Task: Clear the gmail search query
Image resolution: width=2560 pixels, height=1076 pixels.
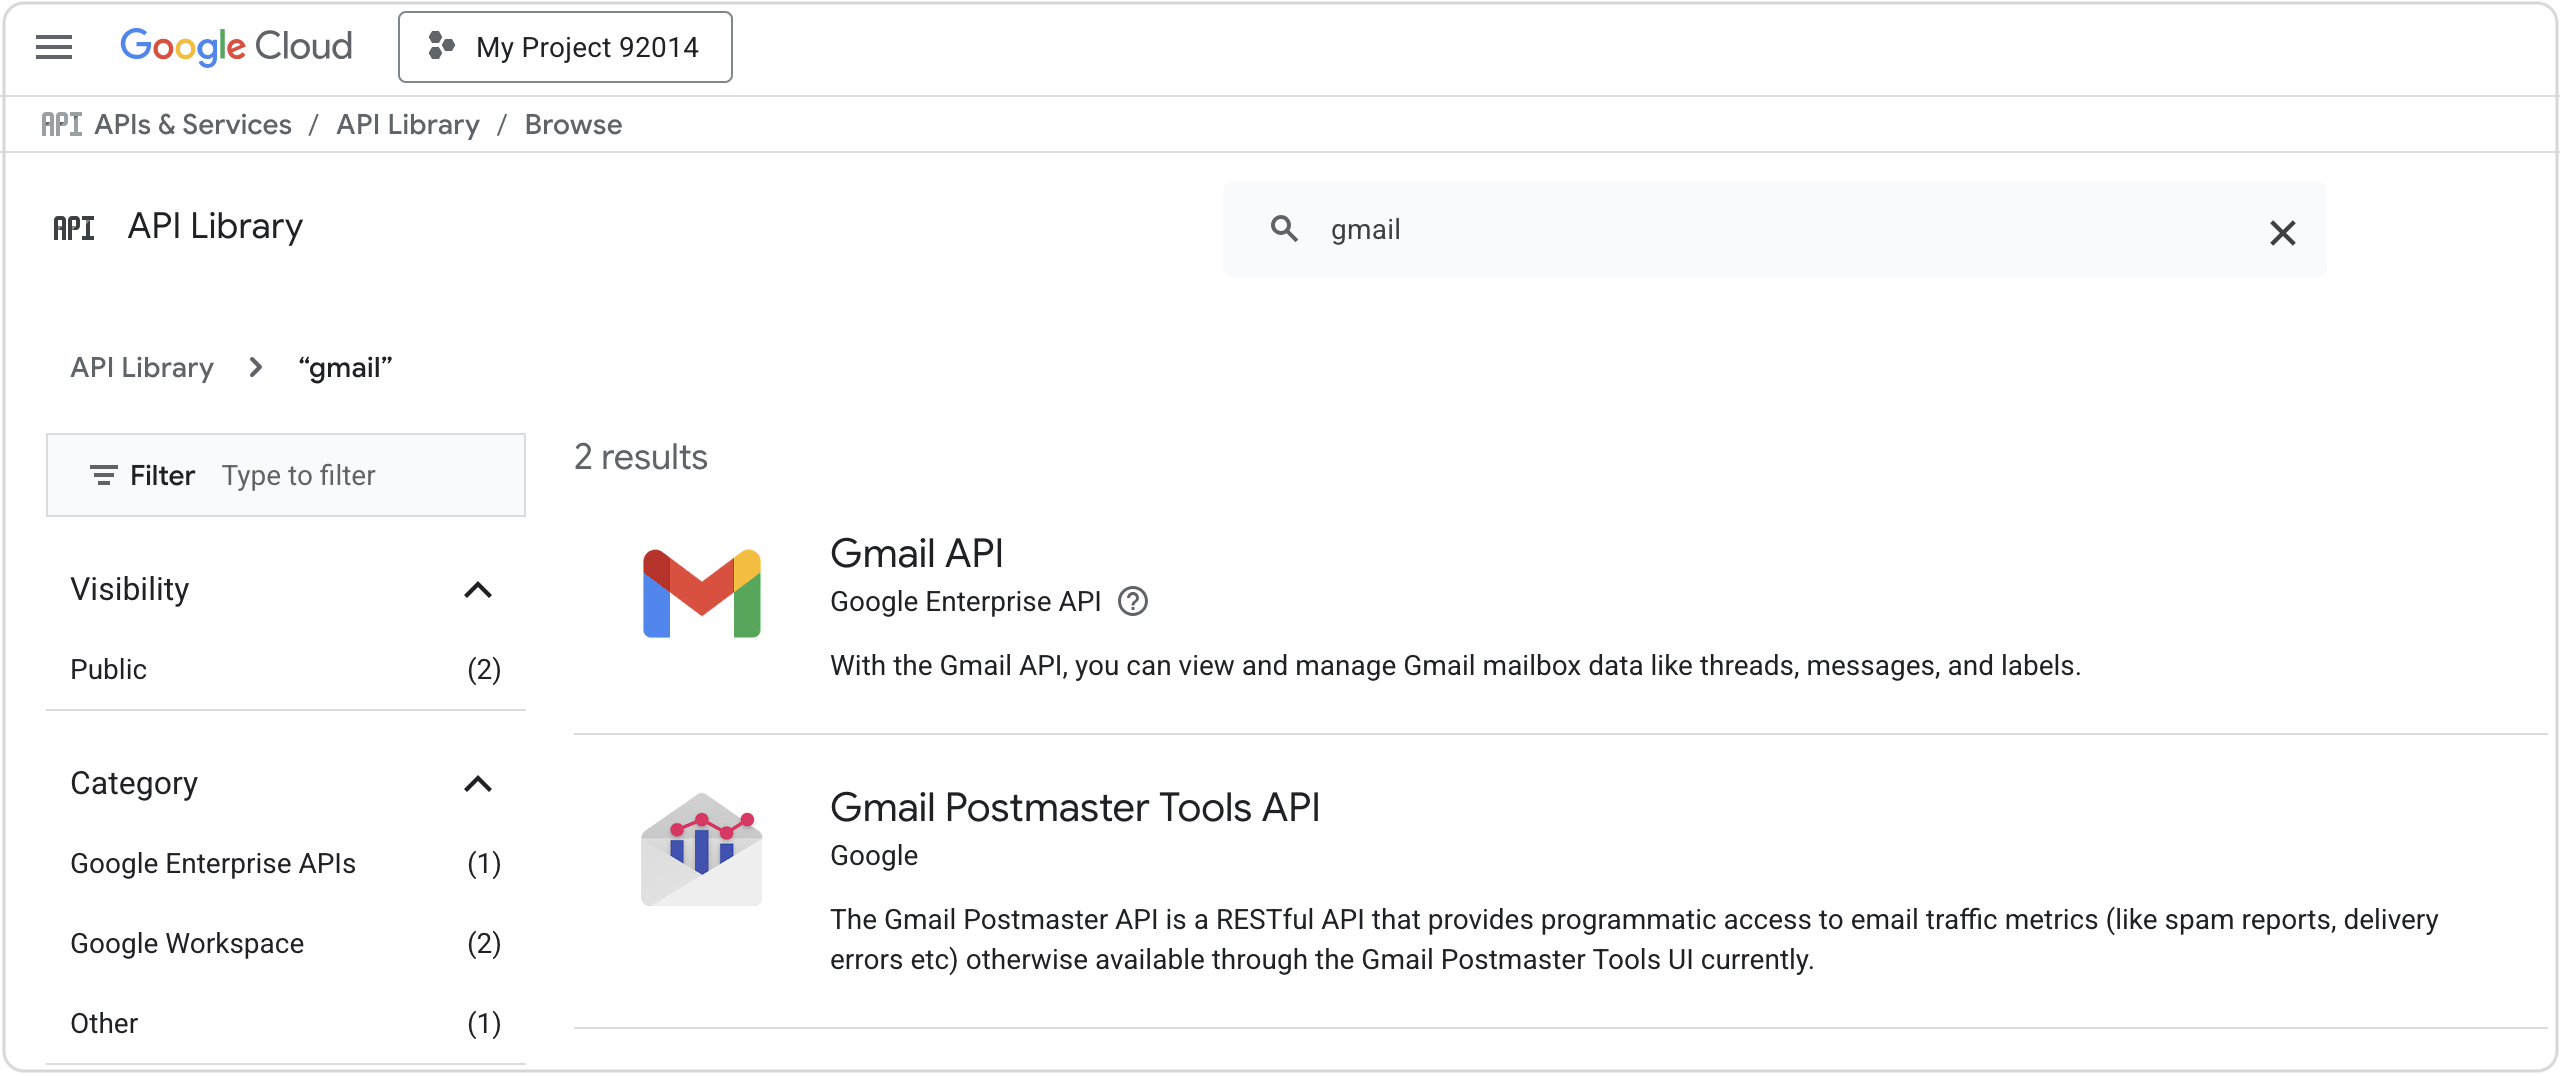Action: pyautogui.click(x=2284, y=232)
